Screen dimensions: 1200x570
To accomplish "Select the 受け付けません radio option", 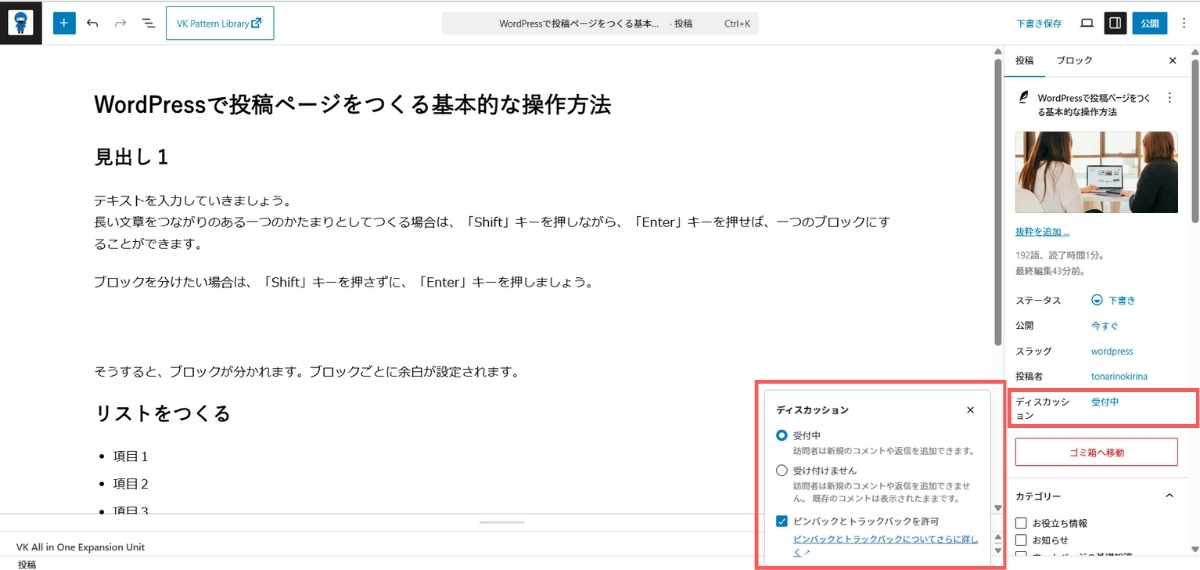I will pos(782,470).
